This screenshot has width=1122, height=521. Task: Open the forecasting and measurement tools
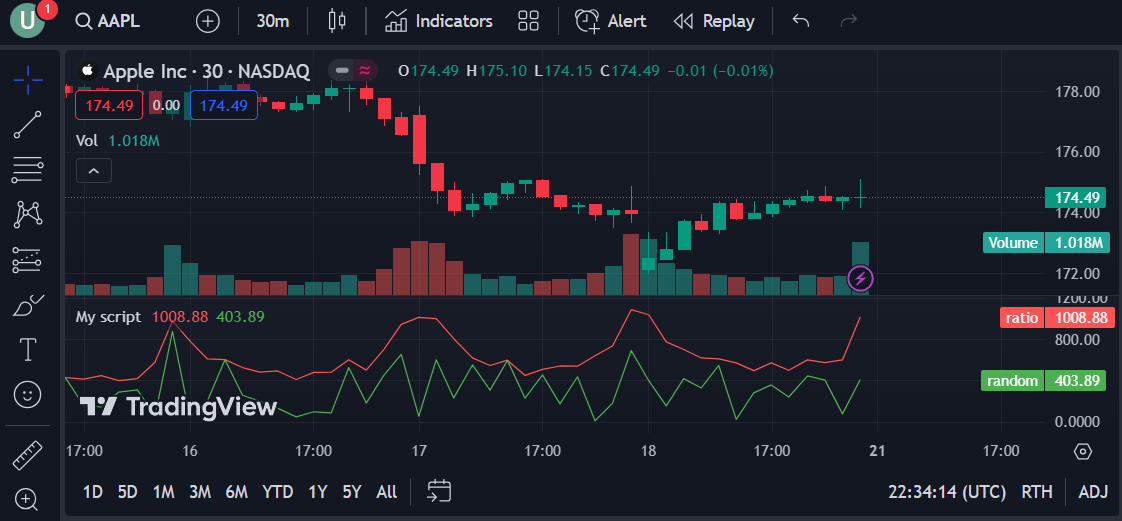coord(28,260)
